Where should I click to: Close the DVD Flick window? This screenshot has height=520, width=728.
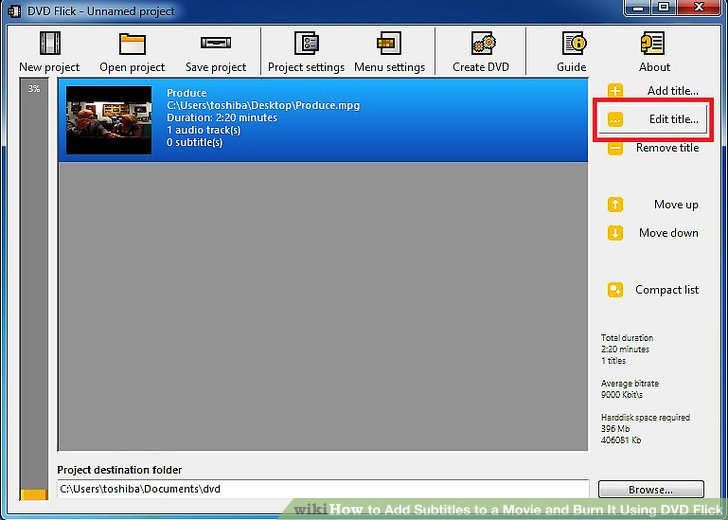(x=699, y=7)
